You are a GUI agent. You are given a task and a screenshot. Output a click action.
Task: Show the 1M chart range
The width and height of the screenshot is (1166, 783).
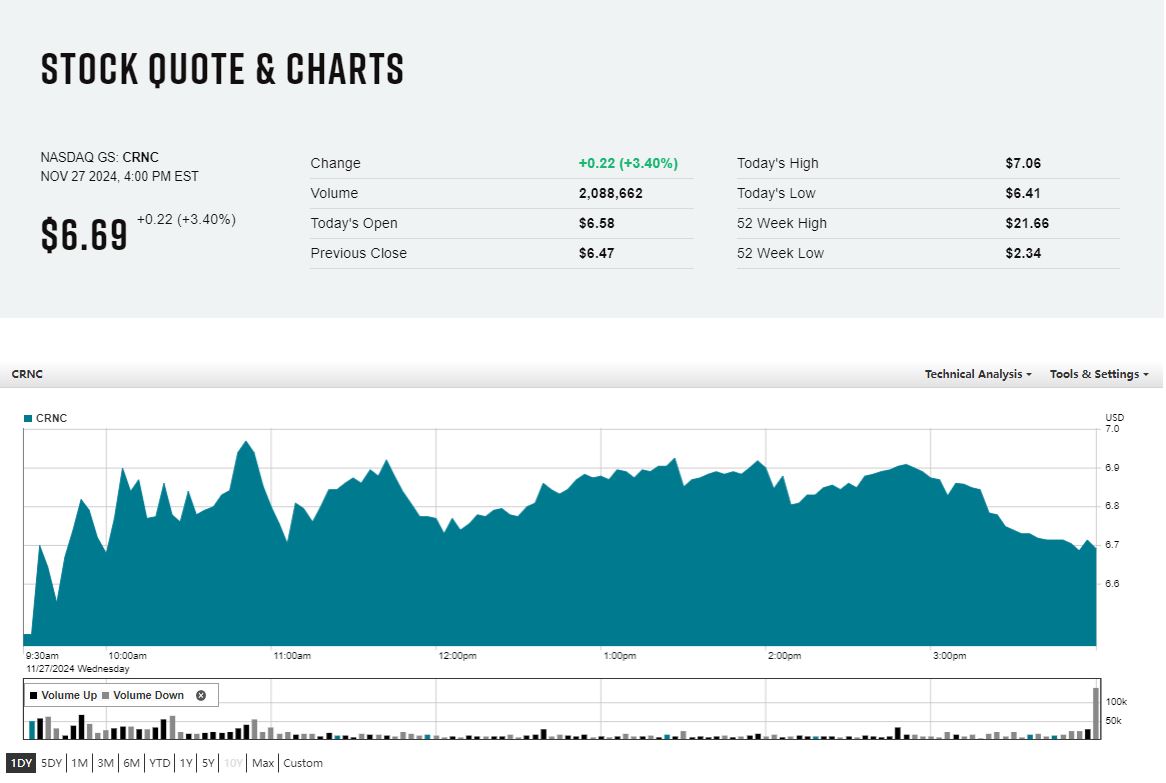click(x=80, y=763)
